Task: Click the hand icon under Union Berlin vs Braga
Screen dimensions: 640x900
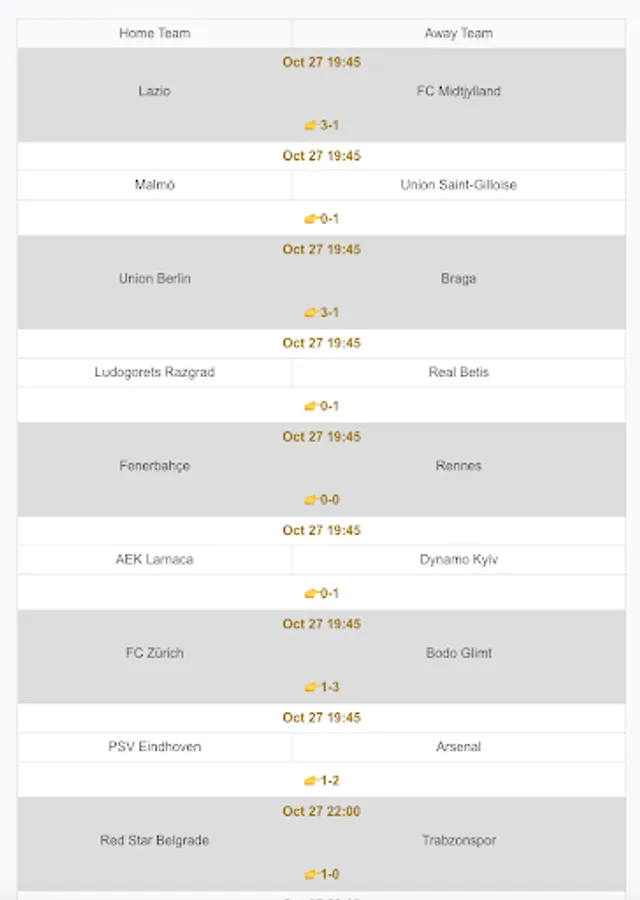Action: coord(311,312)
